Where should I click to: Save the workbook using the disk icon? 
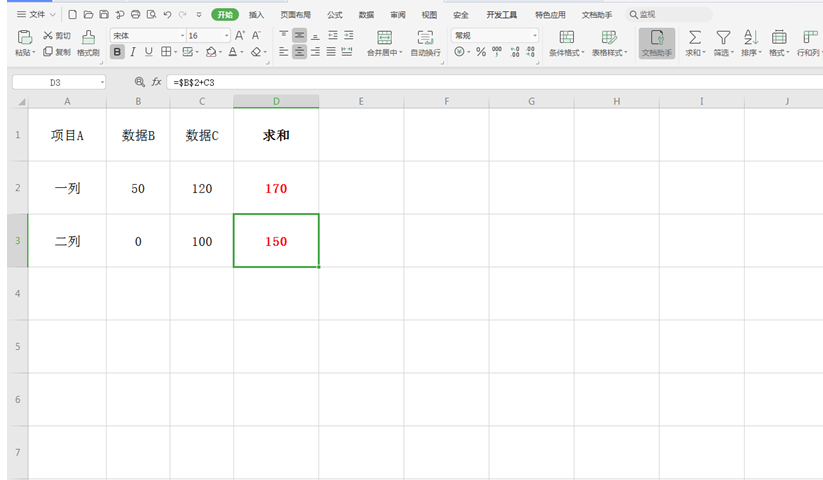click(x=104, y=15)
